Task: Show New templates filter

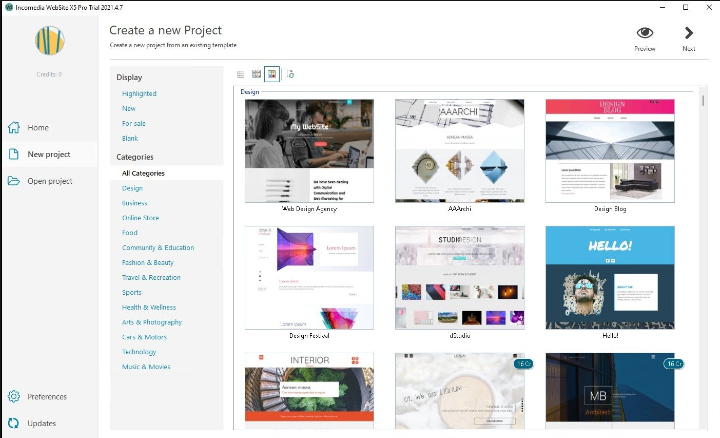Action: (129, 108)
